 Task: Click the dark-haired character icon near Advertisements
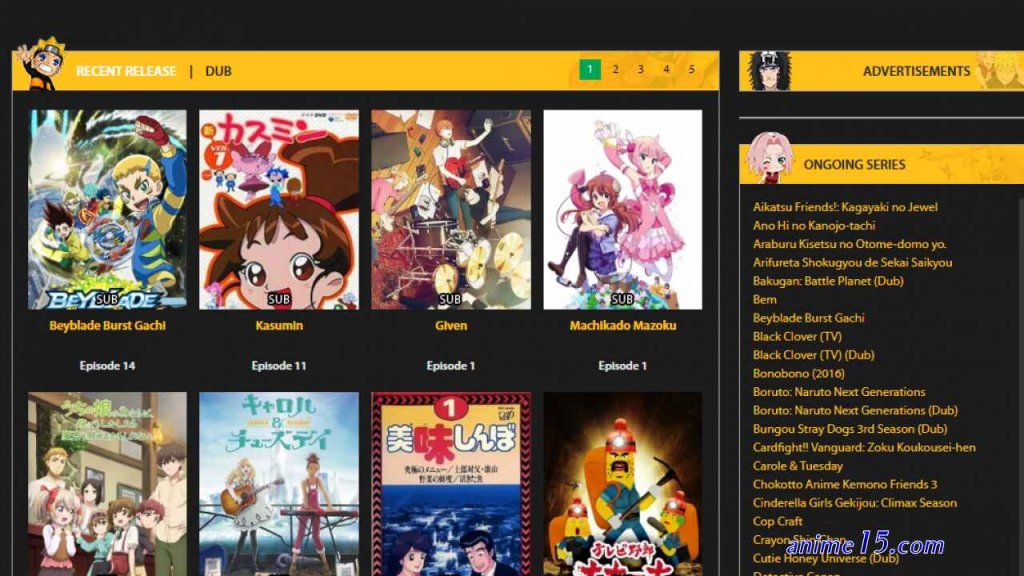(769, 71)
